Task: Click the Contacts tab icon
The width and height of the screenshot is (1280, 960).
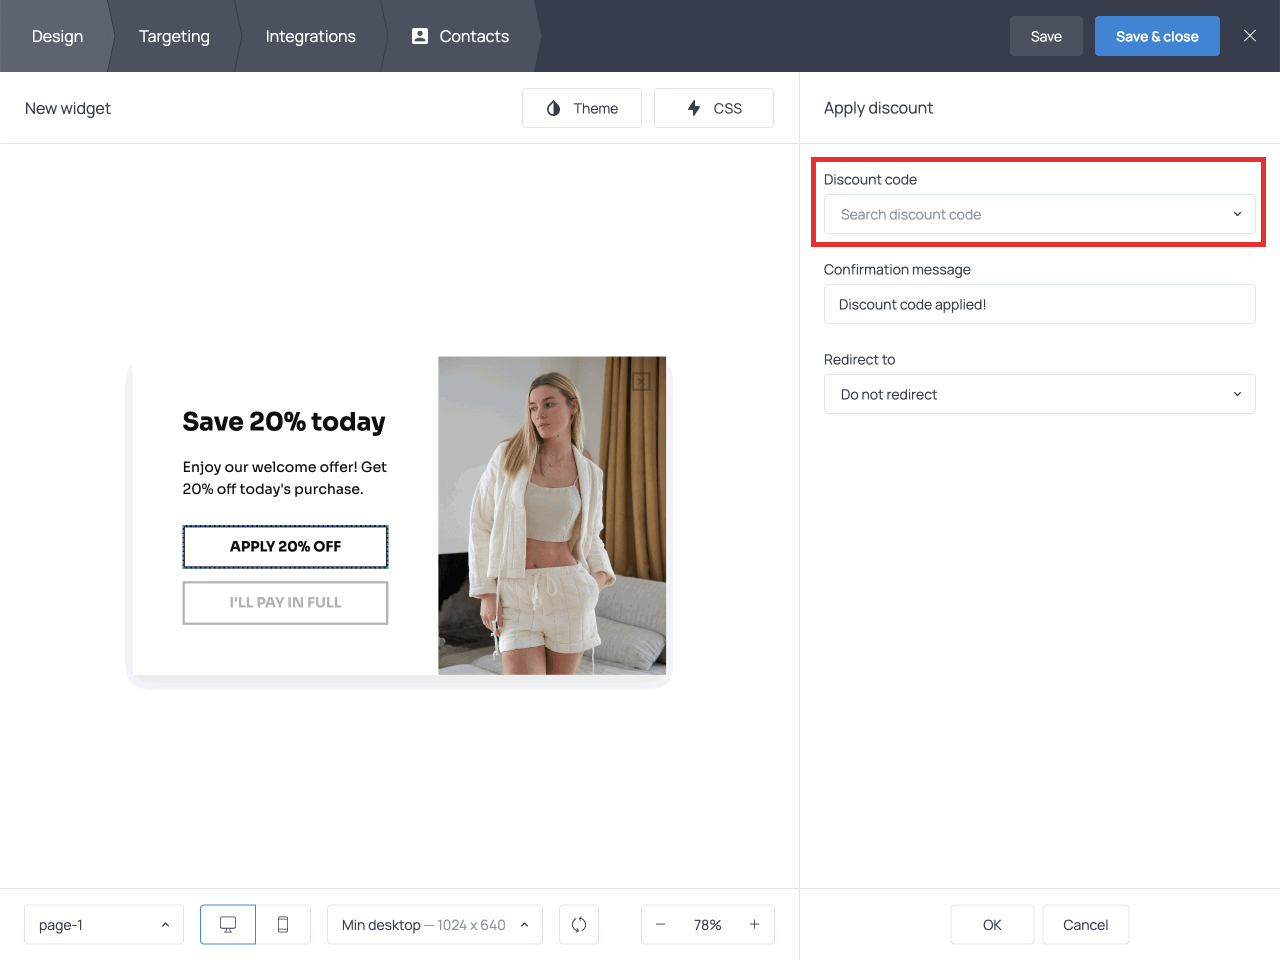Action: coord(419,36)
